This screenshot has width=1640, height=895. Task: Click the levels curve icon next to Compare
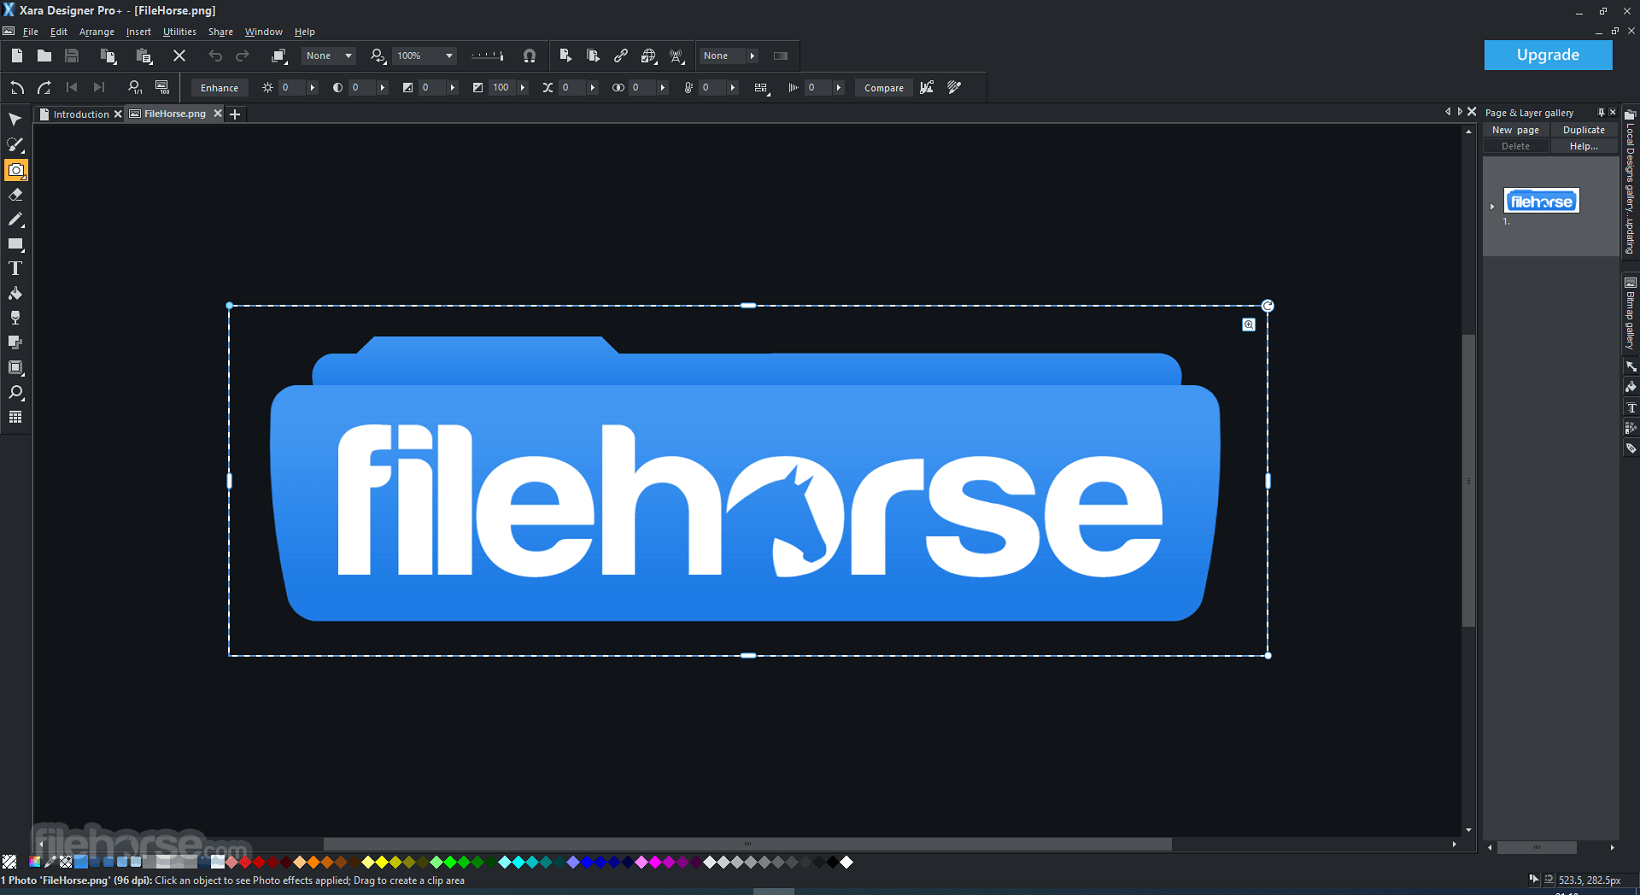[927, 88]
